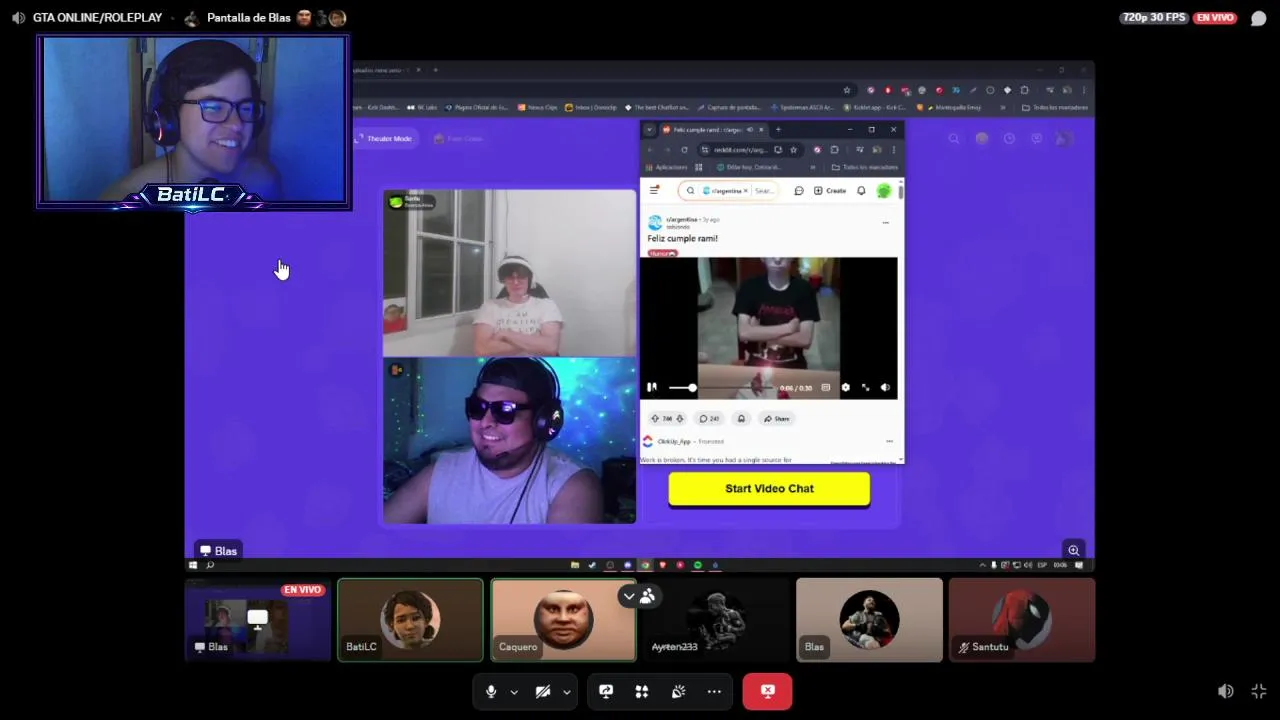Exit full screen with the collapse icon
The width and height of the screenshot is (1280, 720).
tap(1259, 691)
